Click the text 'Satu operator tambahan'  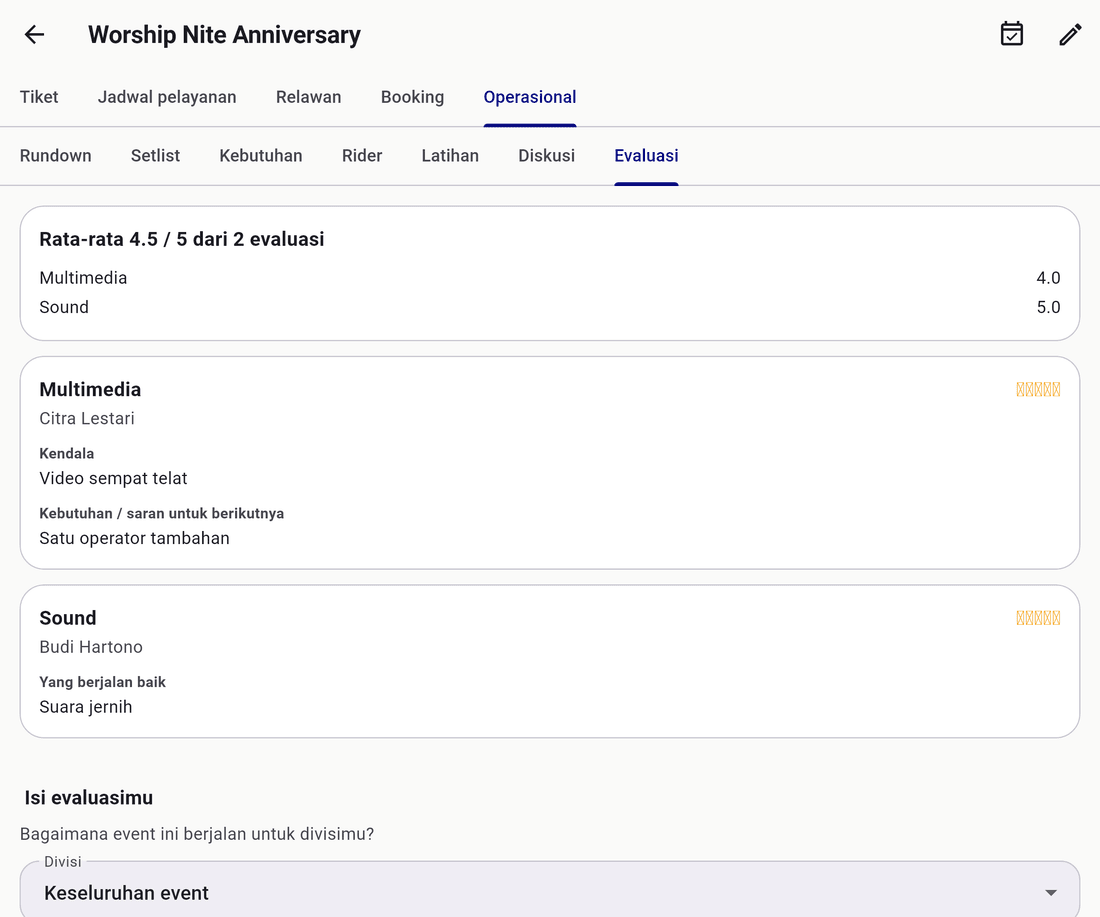[x=135, y=538]
